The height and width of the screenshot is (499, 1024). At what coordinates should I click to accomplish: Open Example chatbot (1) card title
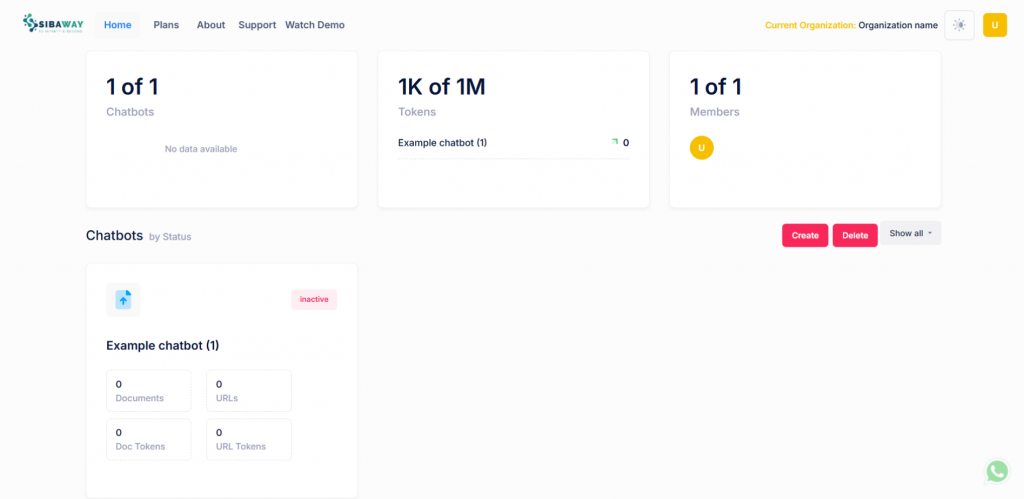163,346
